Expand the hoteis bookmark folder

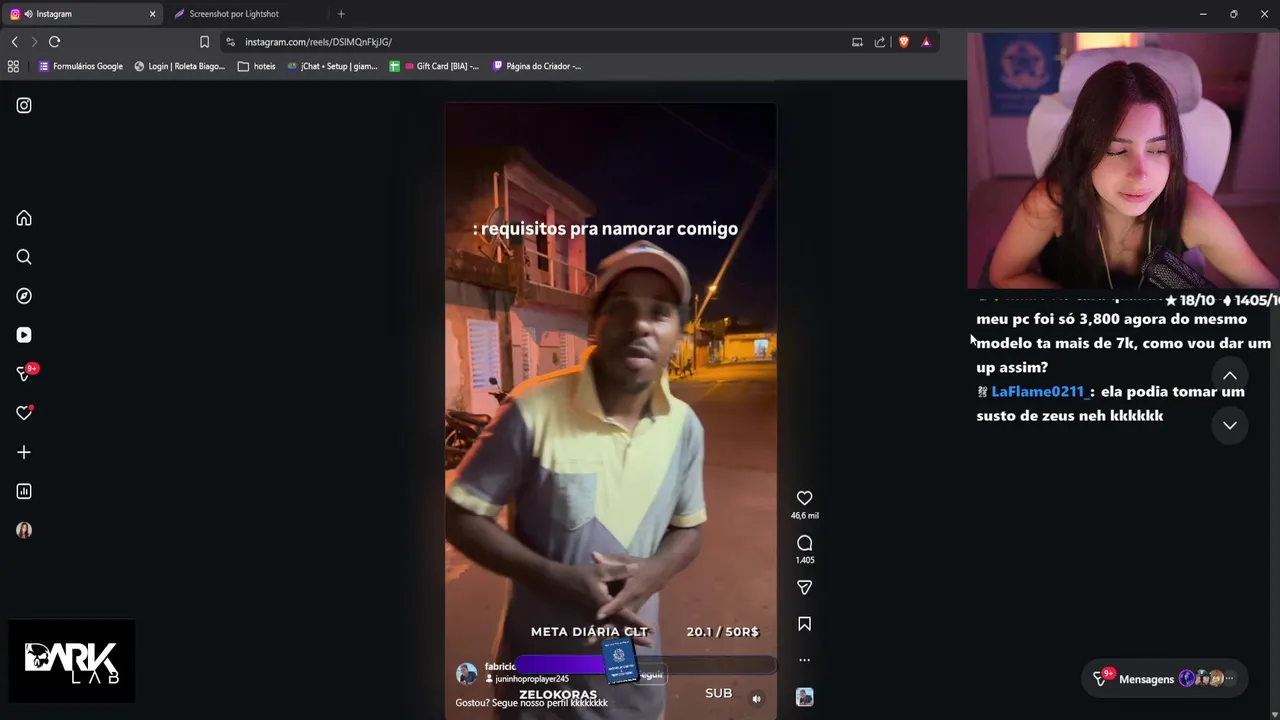(x=257, y=66)
